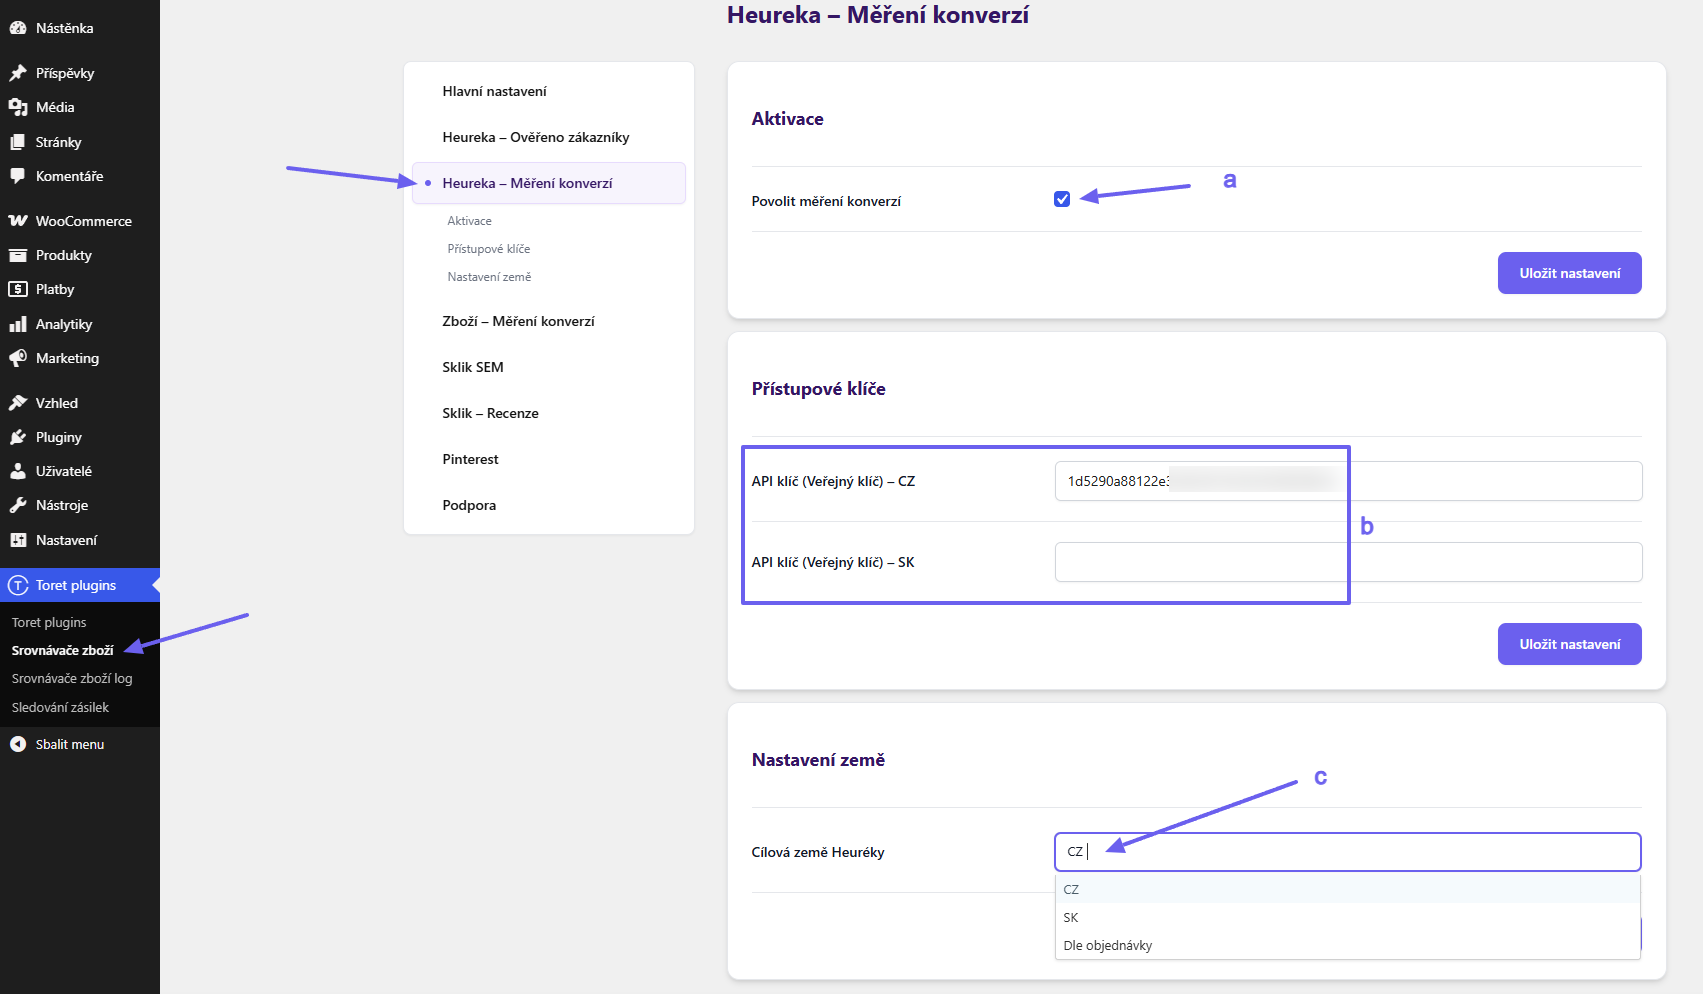The height and width of the screenshot is (994, 1703).
Task: Click the Média icon in sidebar
Action: 18,107
